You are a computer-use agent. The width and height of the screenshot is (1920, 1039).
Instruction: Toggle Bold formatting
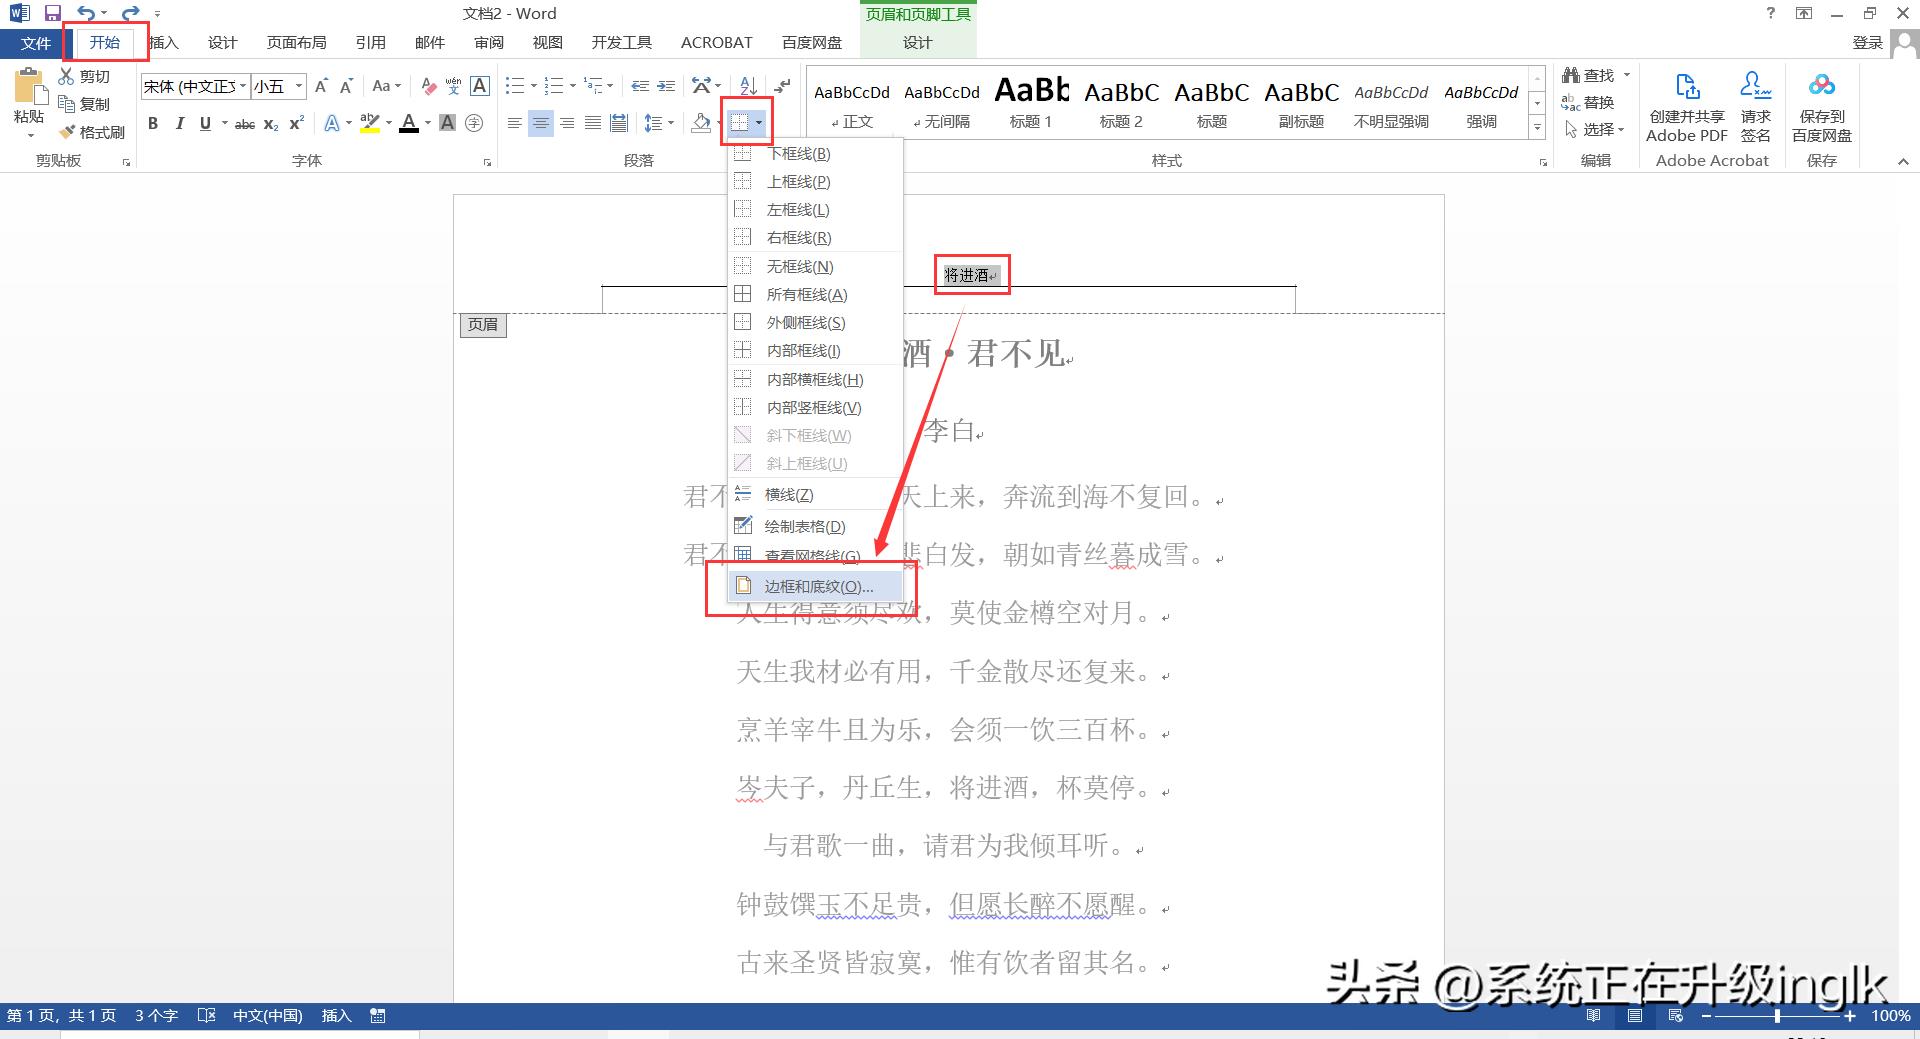point(153,123)
